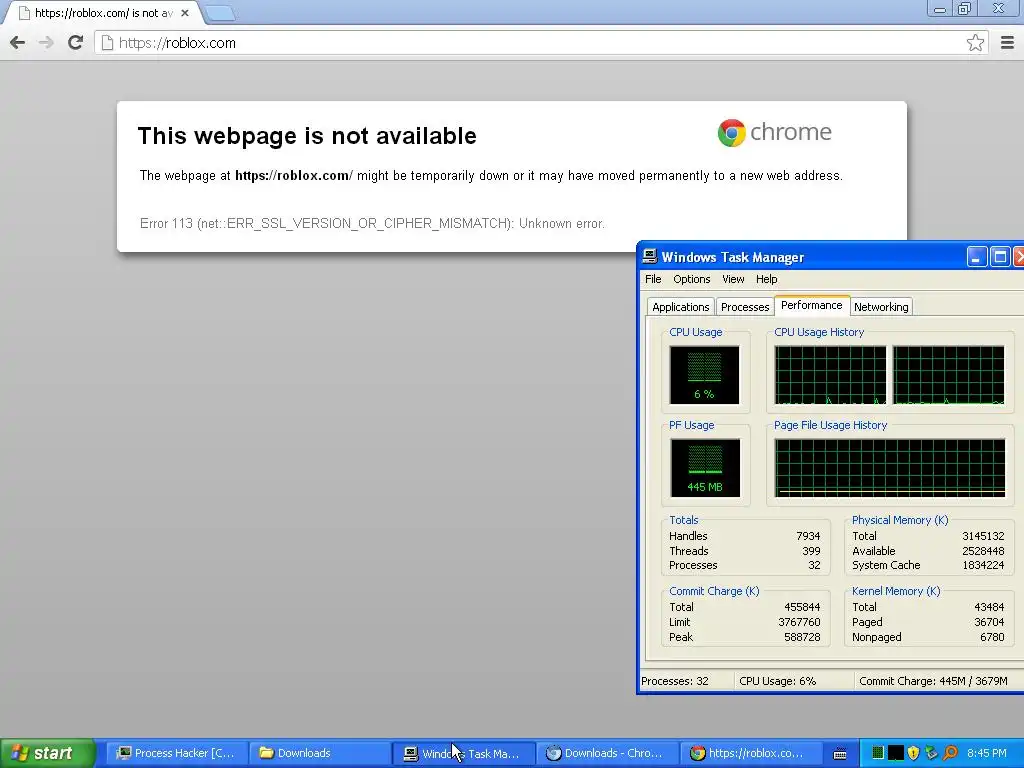The width and height of the screenshot is (1024, 768).
Task: Click Physical Memory Available value 2528448
Action: pos(983,551)
